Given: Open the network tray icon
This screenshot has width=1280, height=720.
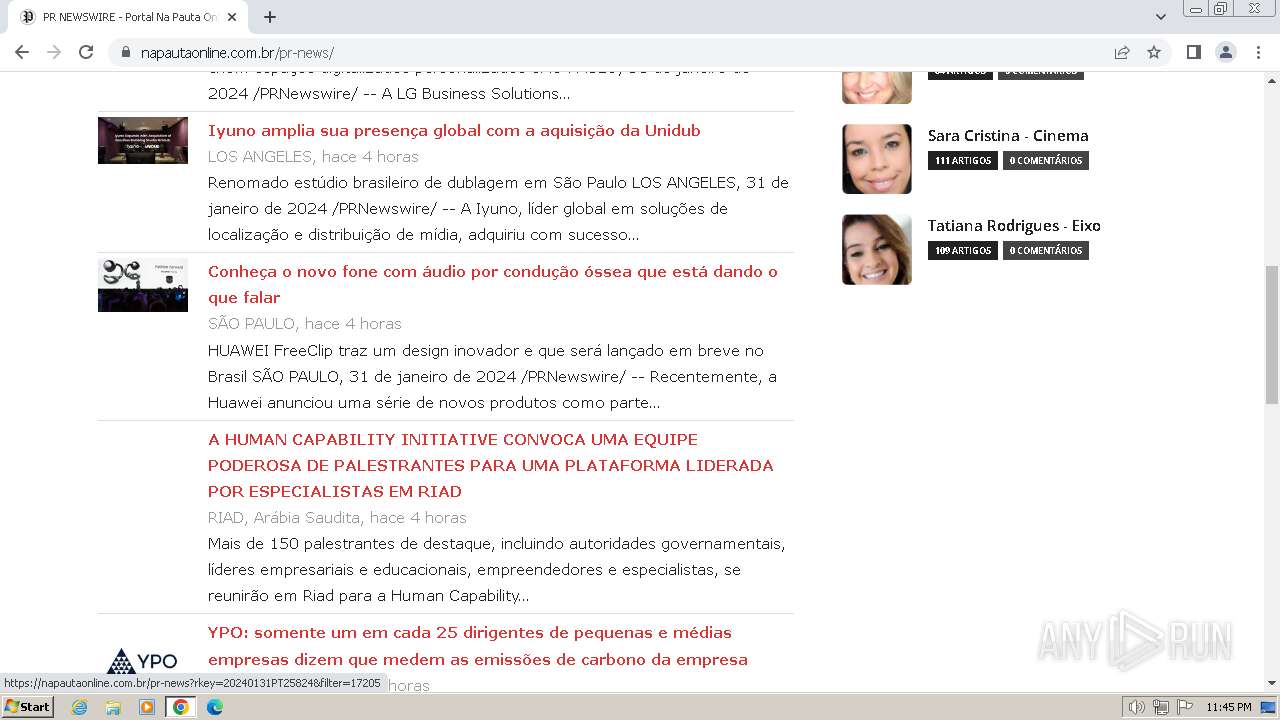Looking at the screenshot, I should pyautogui.click(x=1161, y=707).
